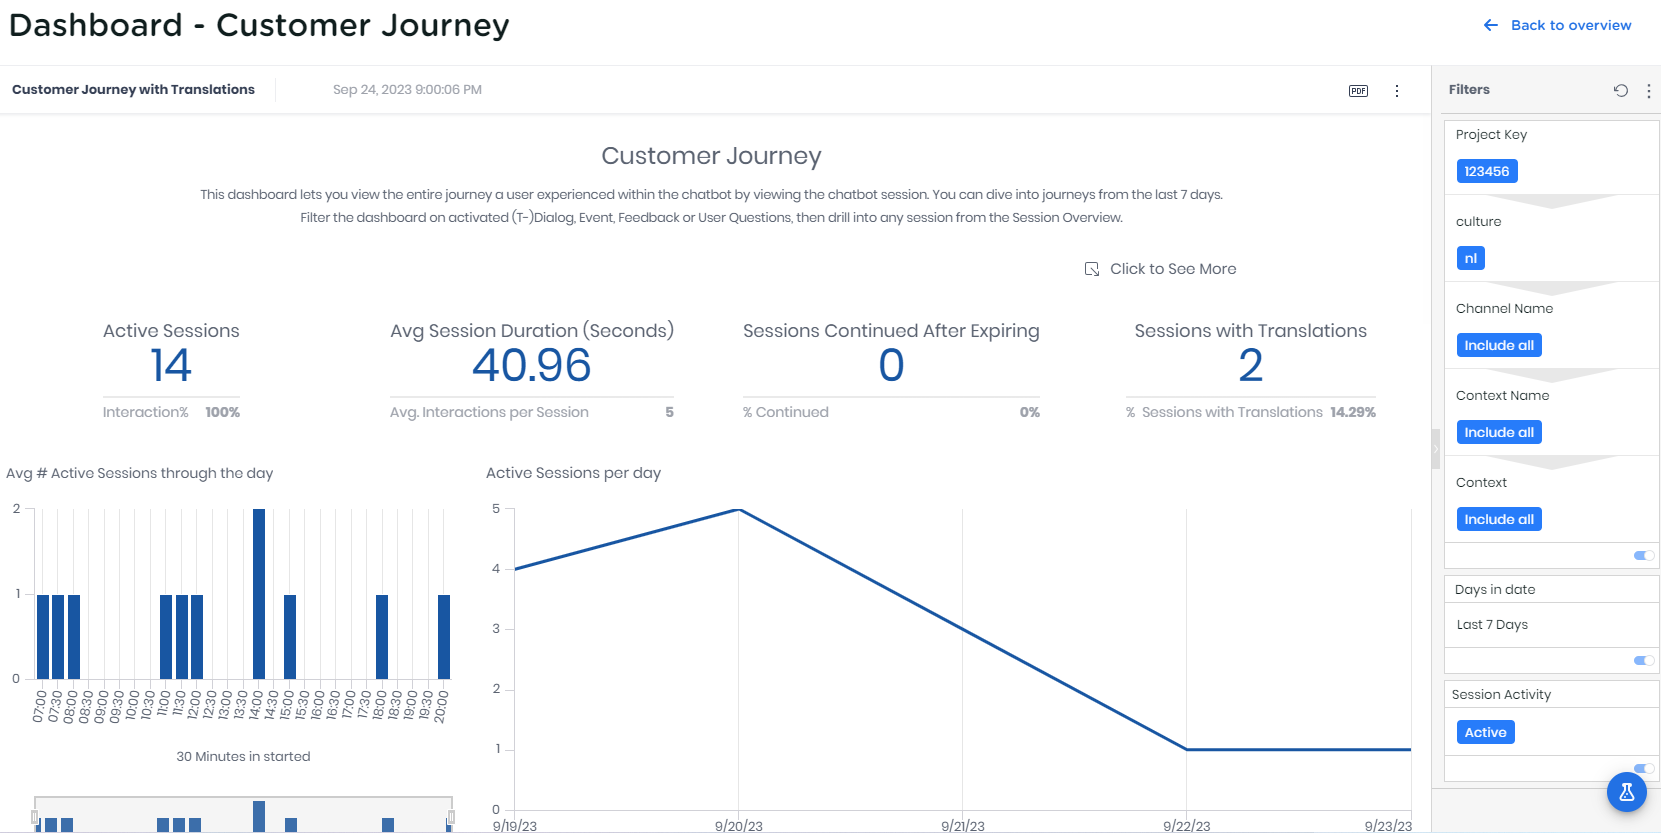
Task: Reset filters using the circular arrow icon
Action: [x=1620, y=90]
